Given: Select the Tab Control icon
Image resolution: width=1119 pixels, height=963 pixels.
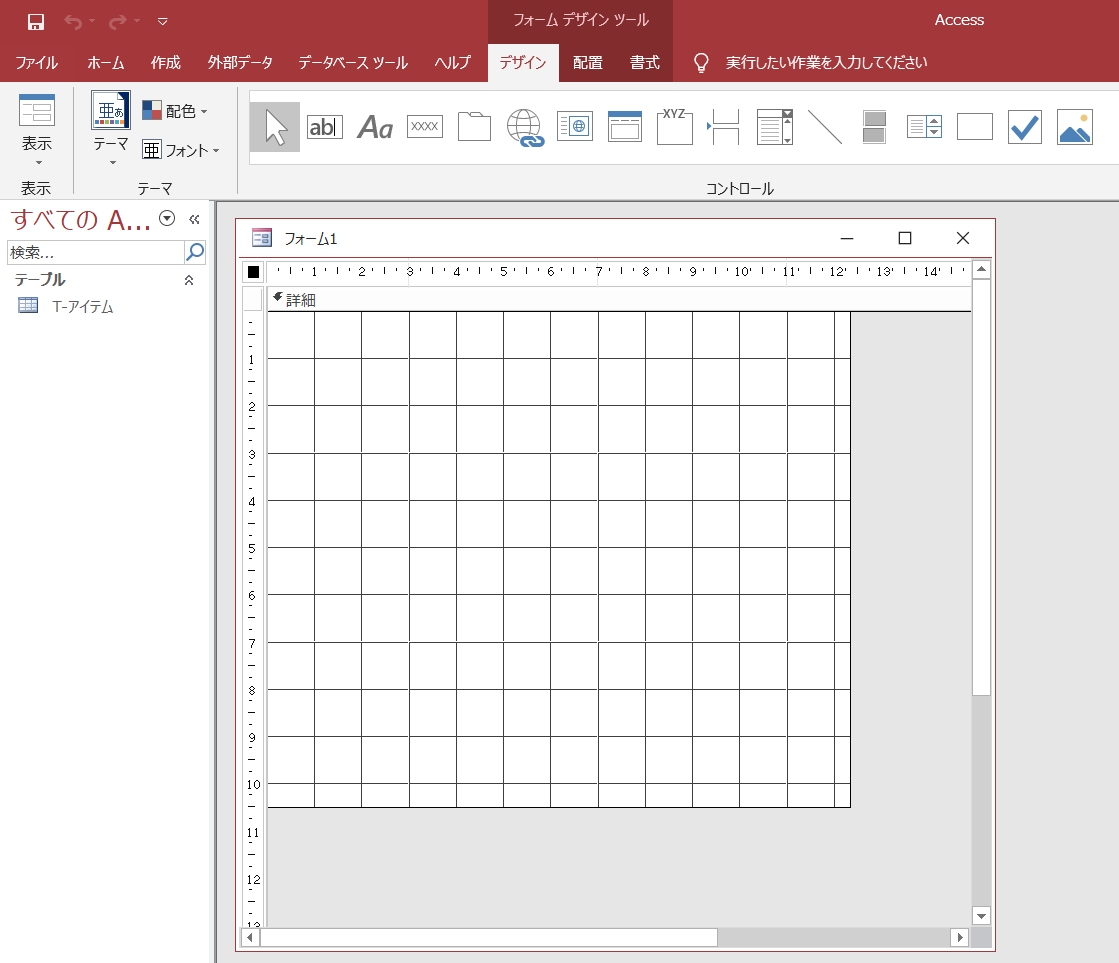Looking at the screenshot, I should (x=475, y=126).
